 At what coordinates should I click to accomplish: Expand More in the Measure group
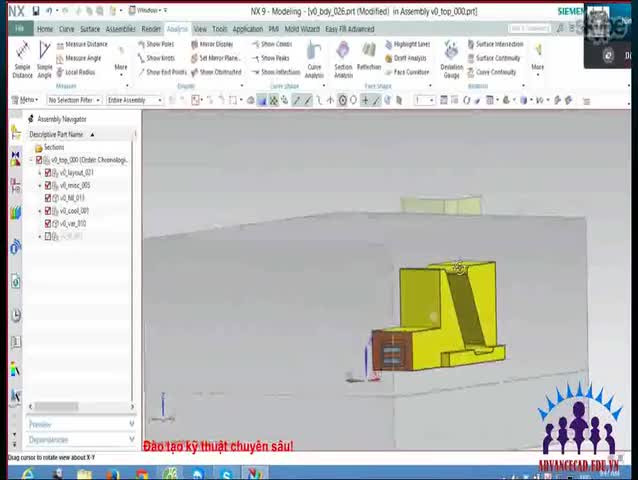tap(120, 61)
